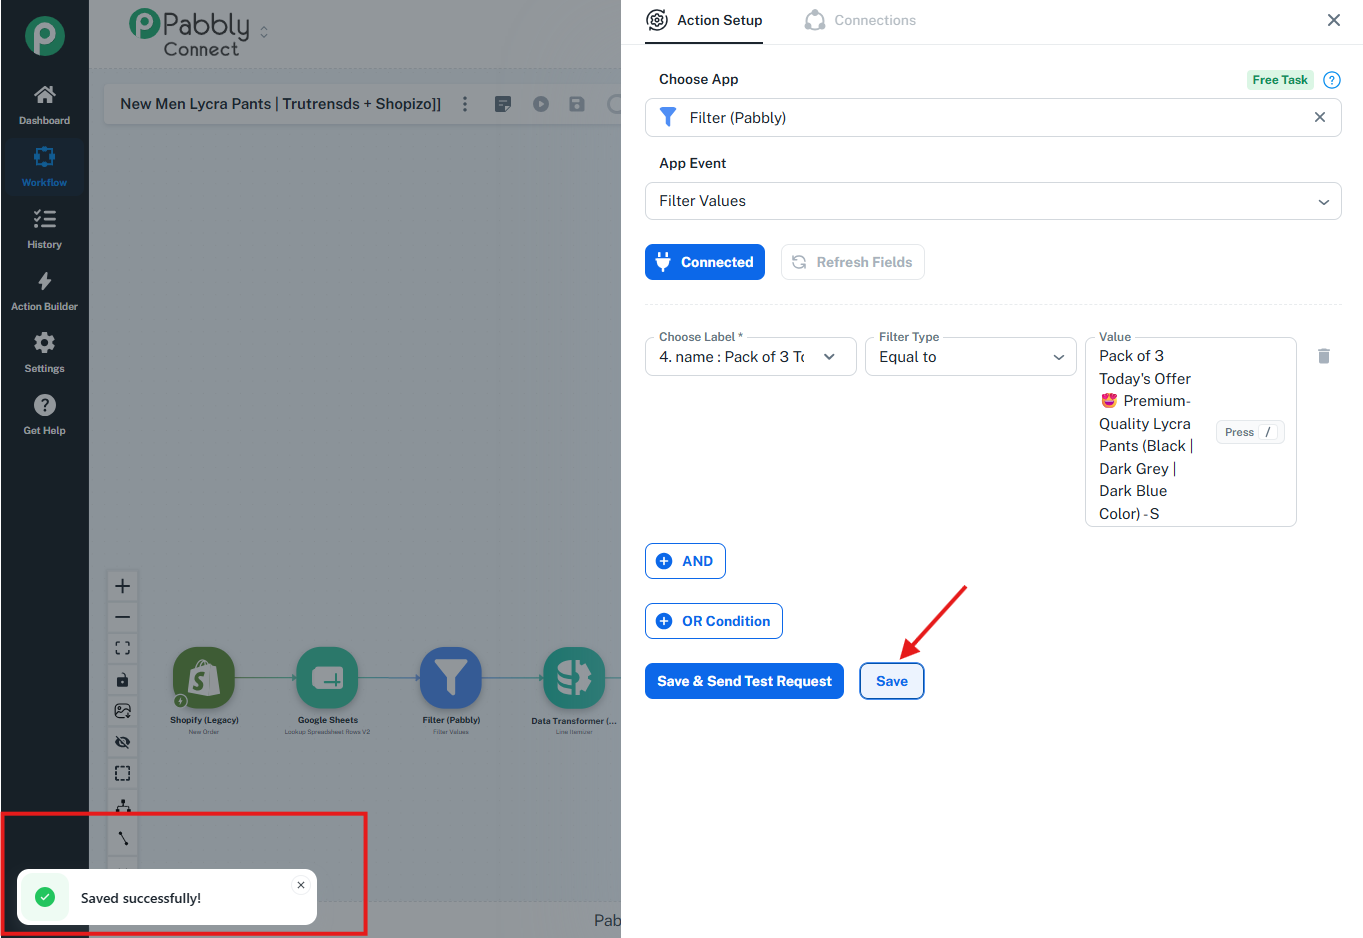Add an AND condition
This screenshot has width=1363, height=938.
685,561
